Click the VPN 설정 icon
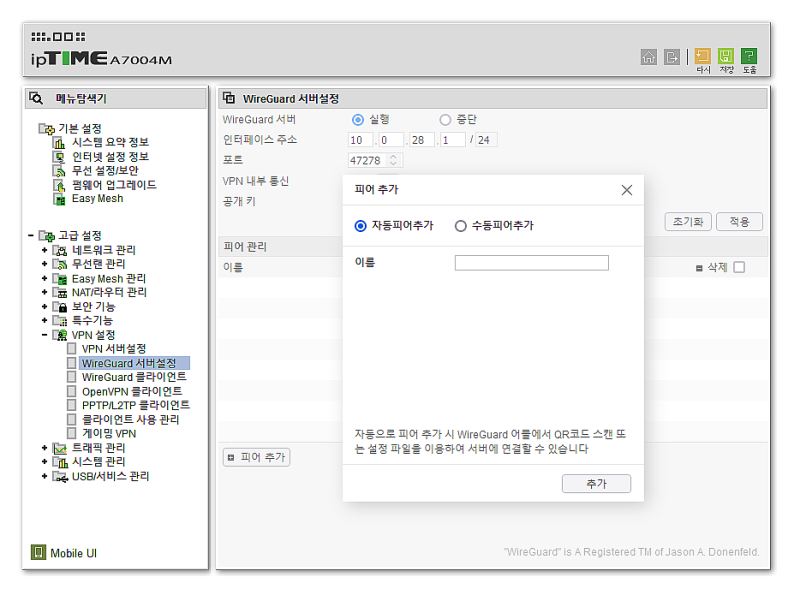The width and height of the screenshot is (800, 589). click(x=60, y=335)
